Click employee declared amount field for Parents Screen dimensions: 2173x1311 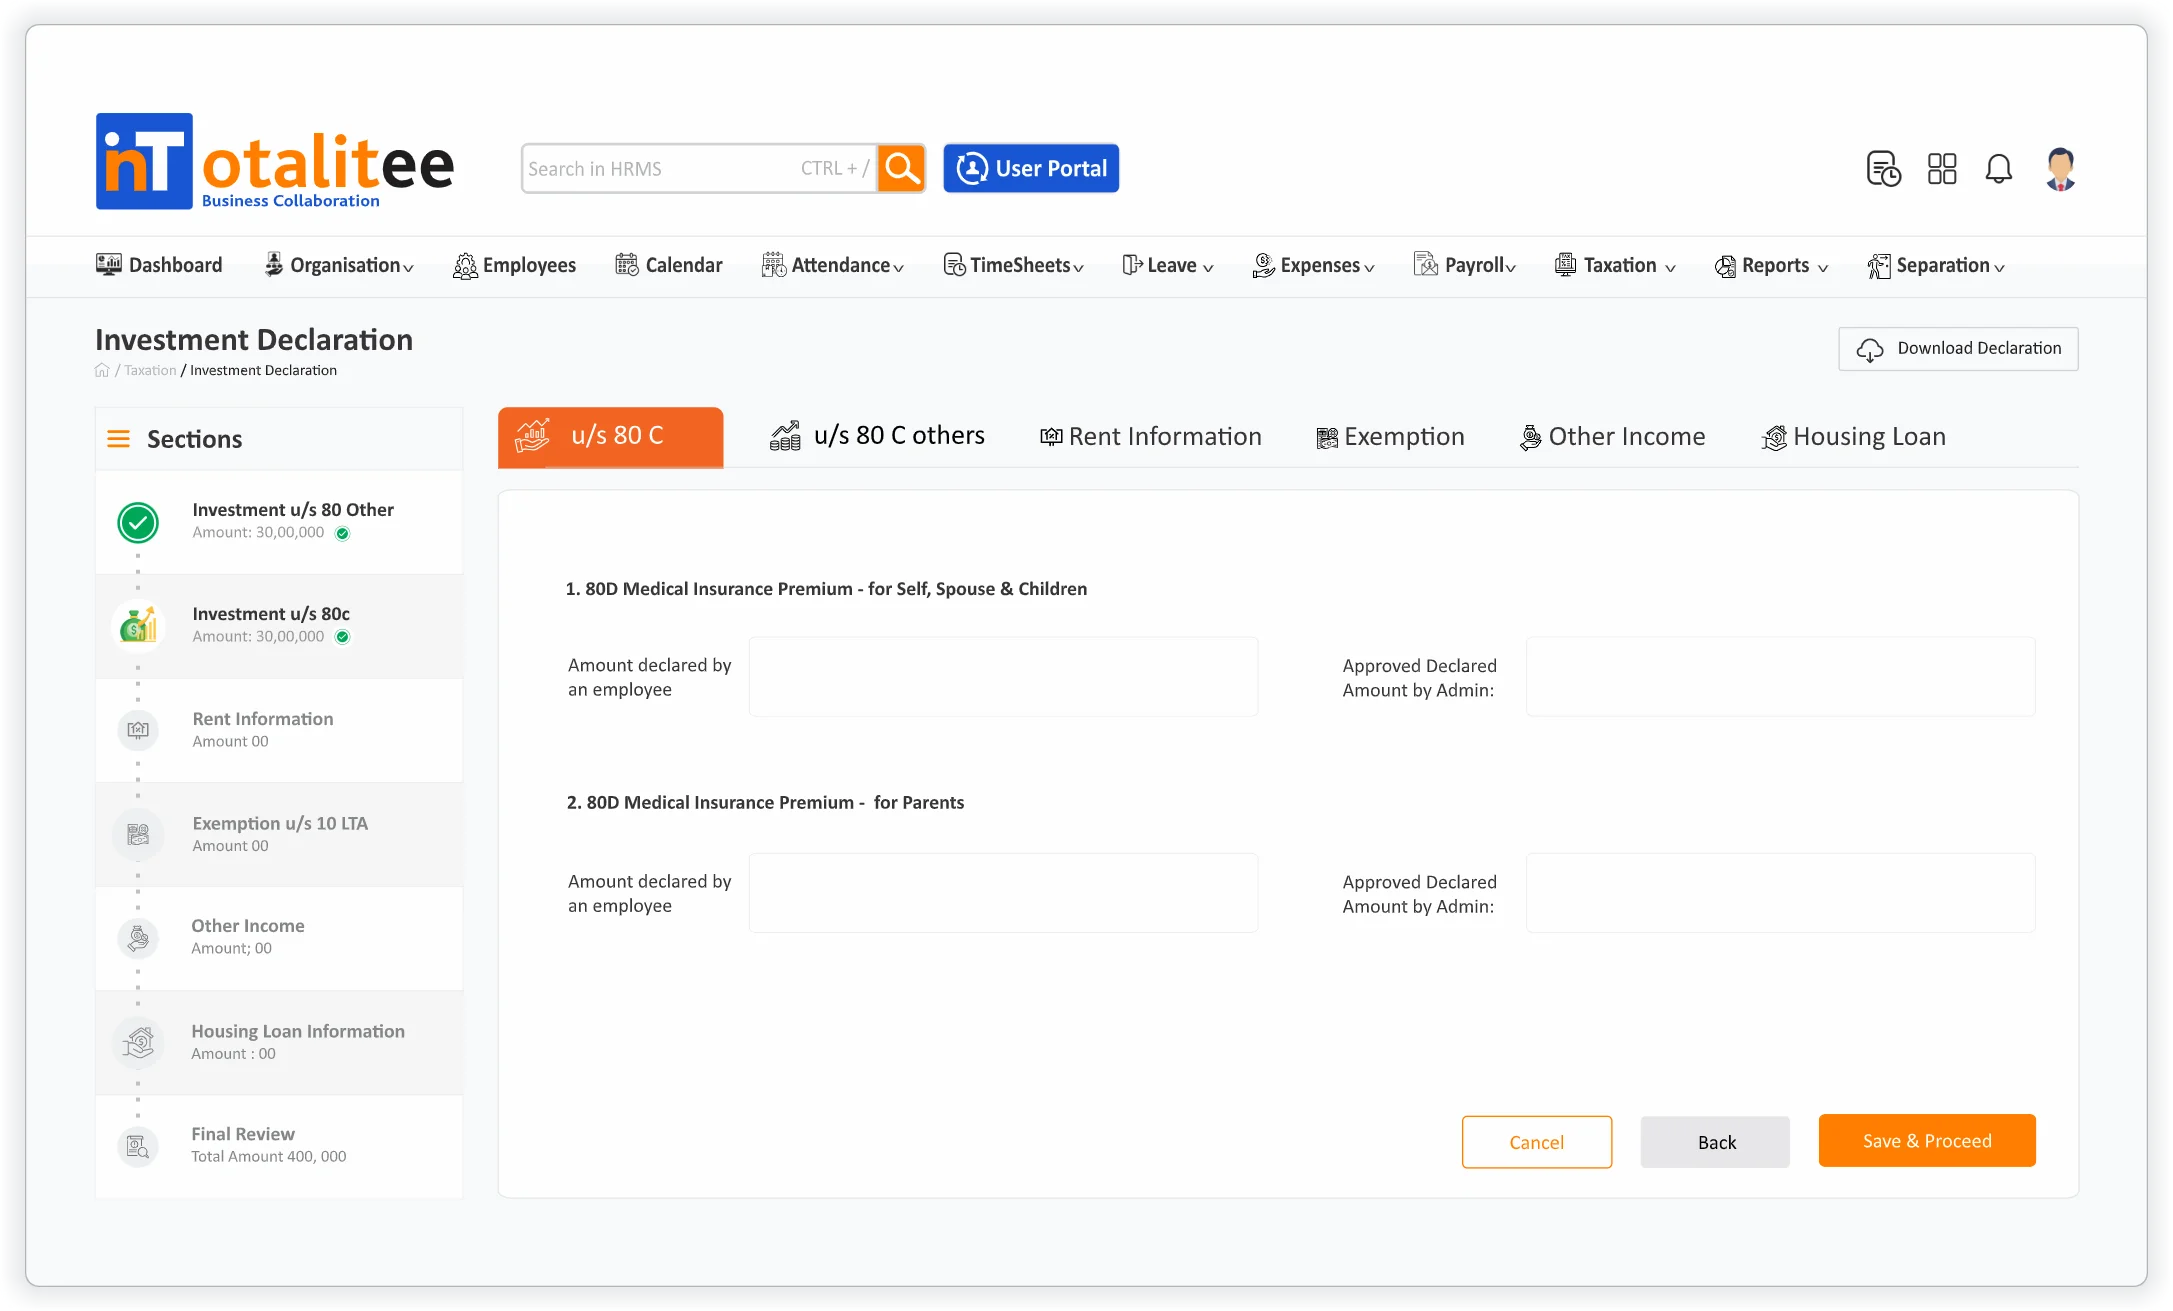pos(1003,893)
